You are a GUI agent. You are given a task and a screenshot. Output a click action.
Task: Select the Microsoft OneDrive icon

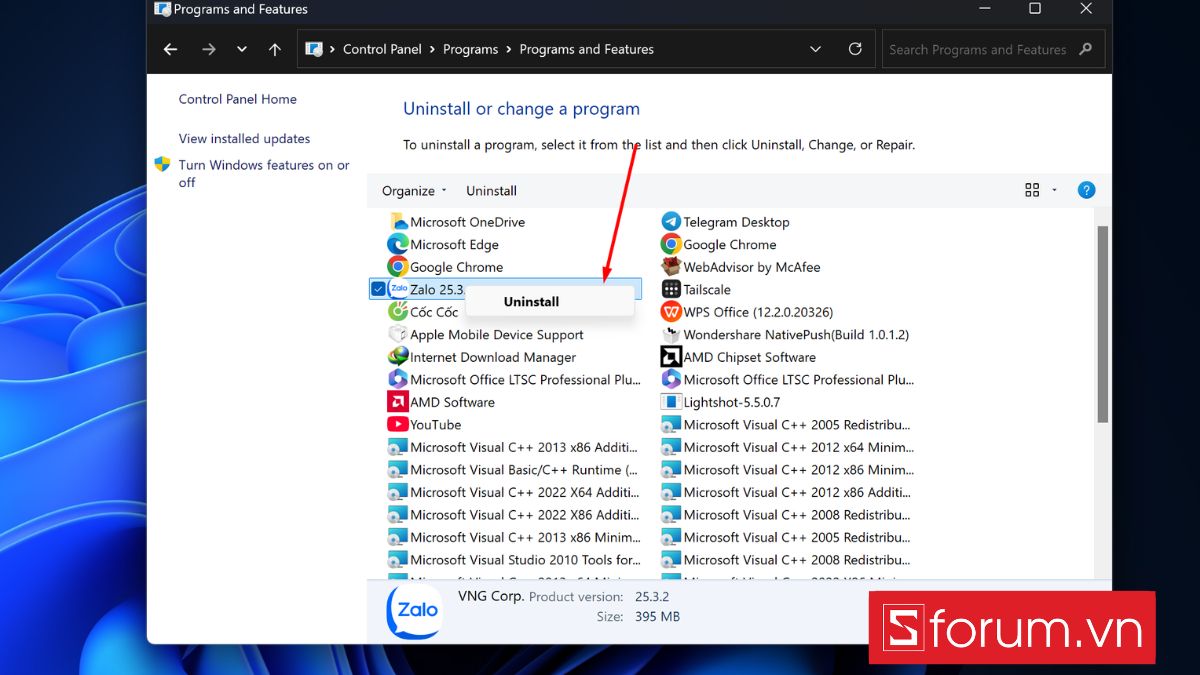[x=398, y=222]
